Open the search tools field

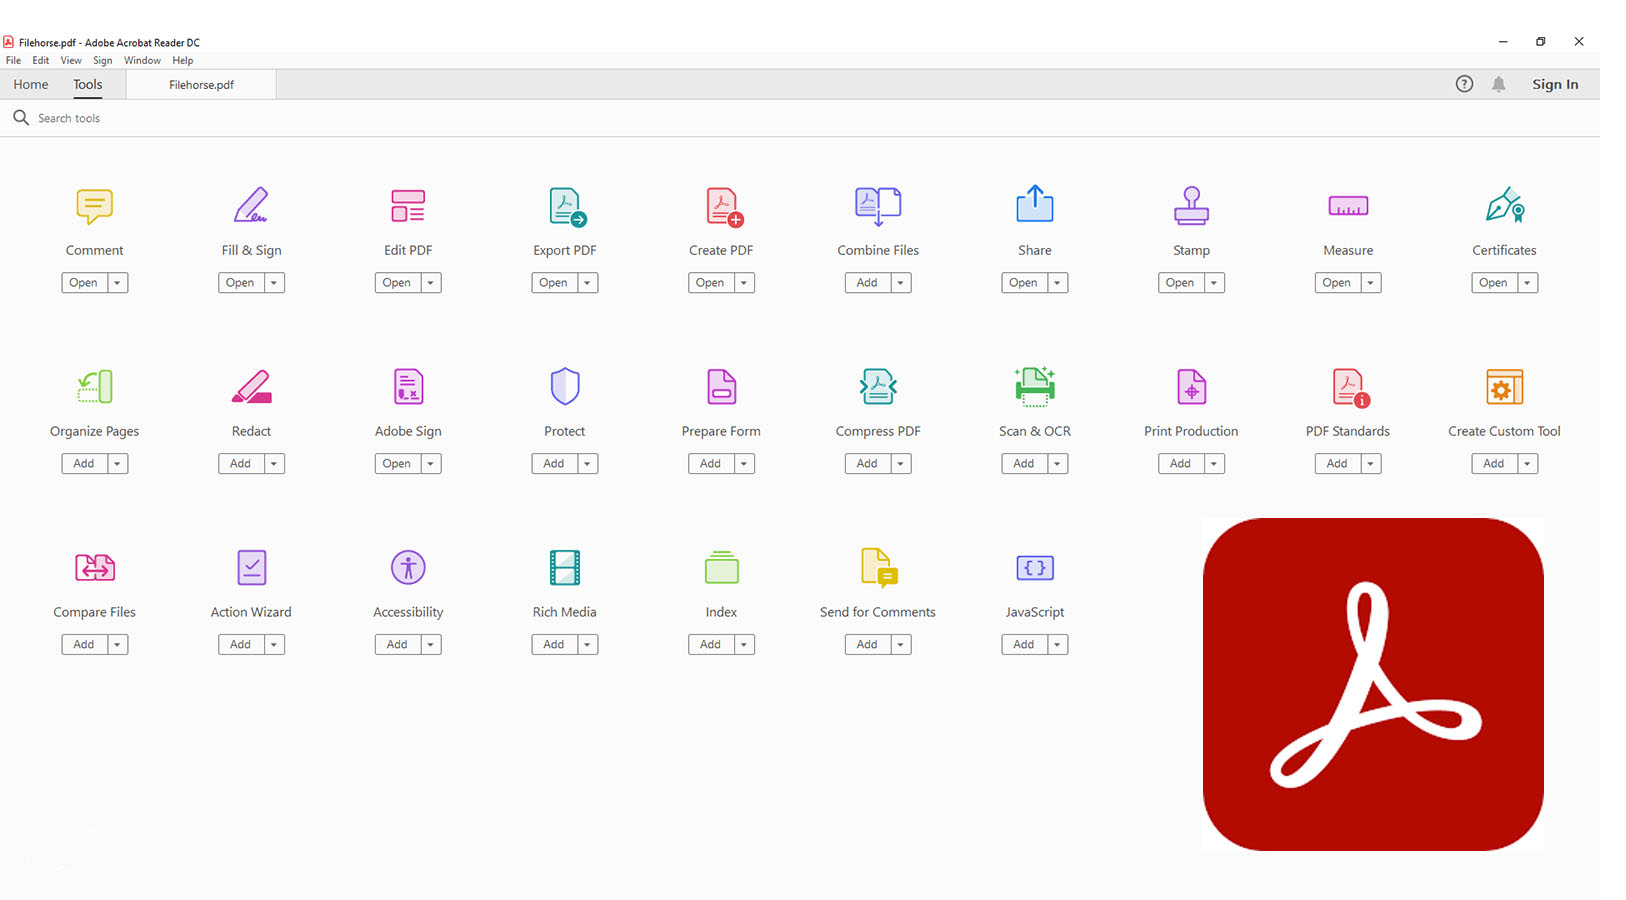[x=70, y=117]
